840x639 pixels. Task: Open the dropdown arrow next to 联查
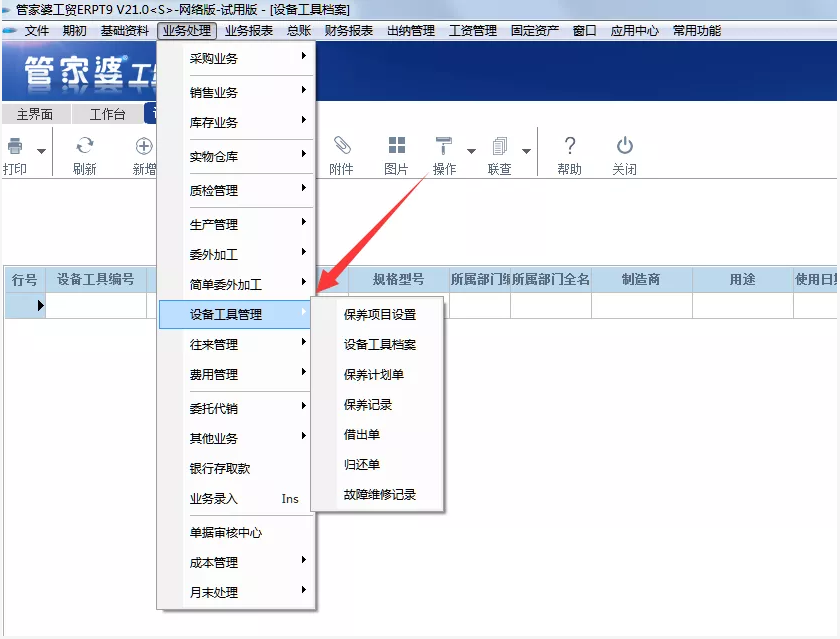(527, 151)
